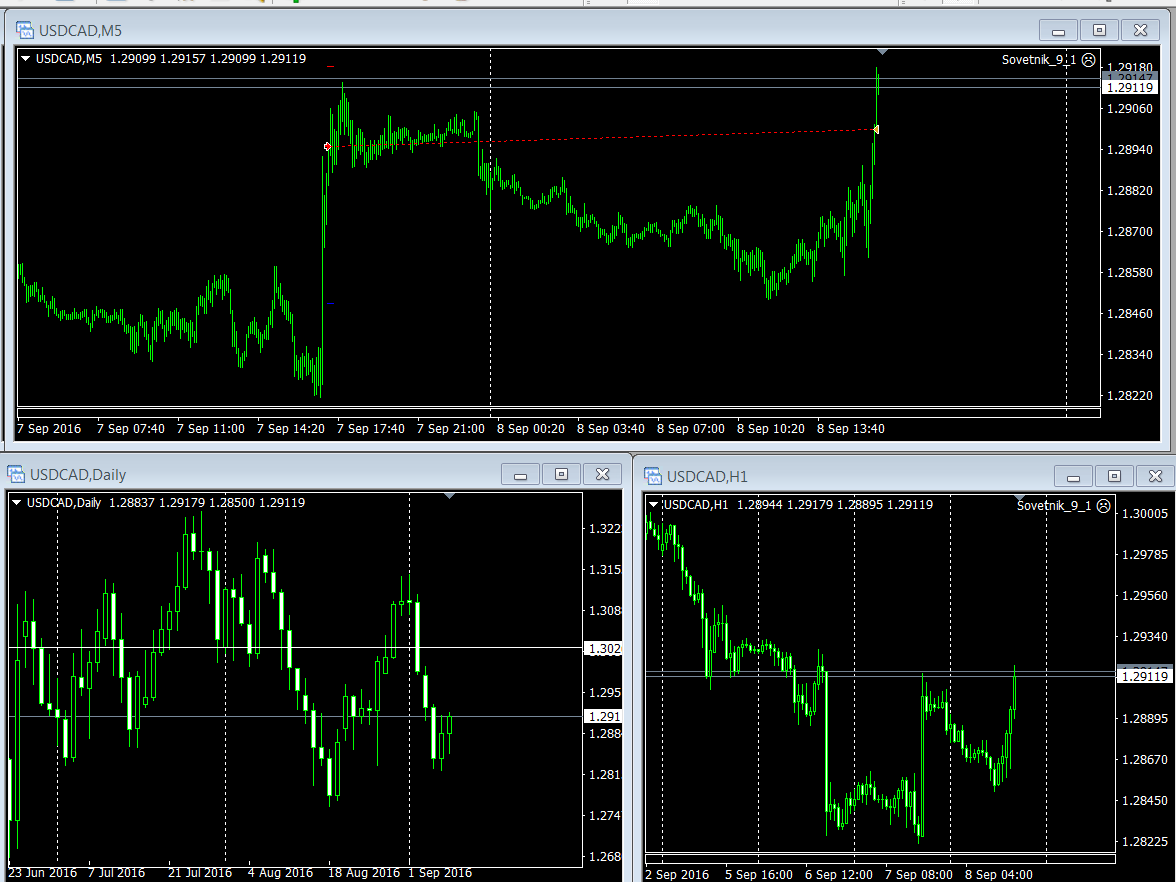
Task: Click the chart shift triangle on the M5 chart
Action: point(883,52)
